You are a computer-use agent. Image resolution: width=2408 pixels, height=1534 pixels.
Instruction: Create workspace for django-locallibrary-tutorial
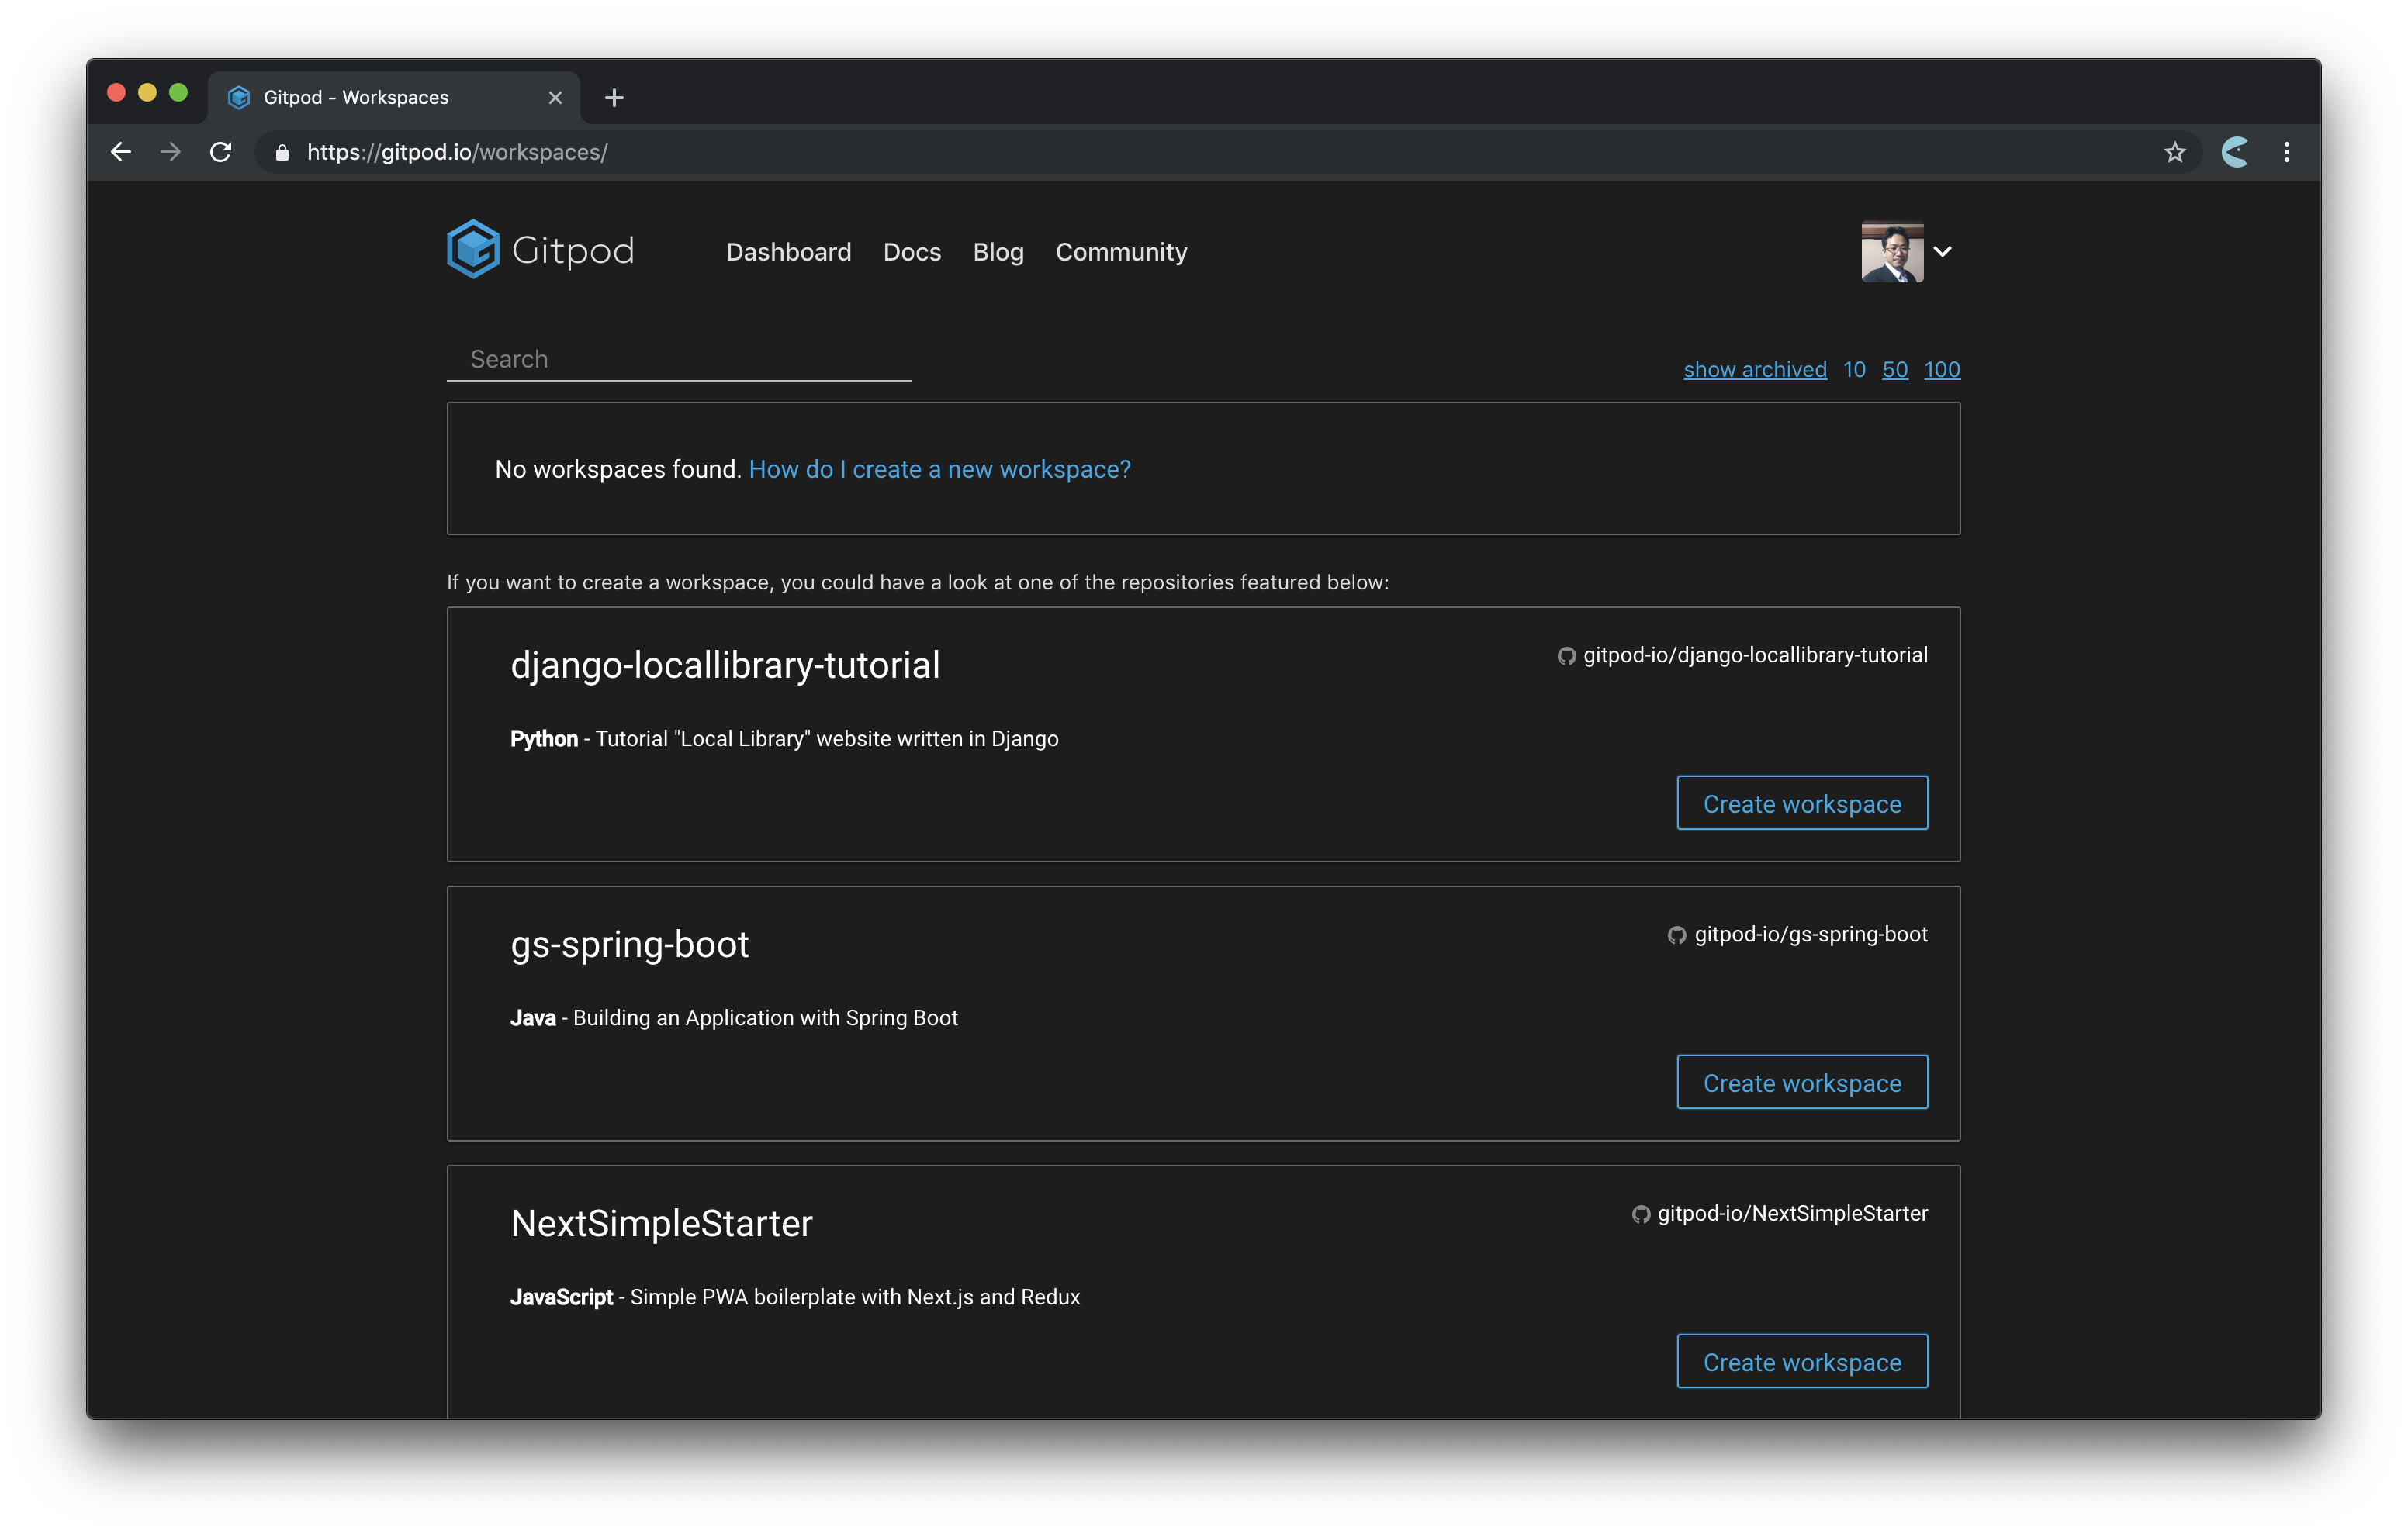click(x=1802, y=803)
